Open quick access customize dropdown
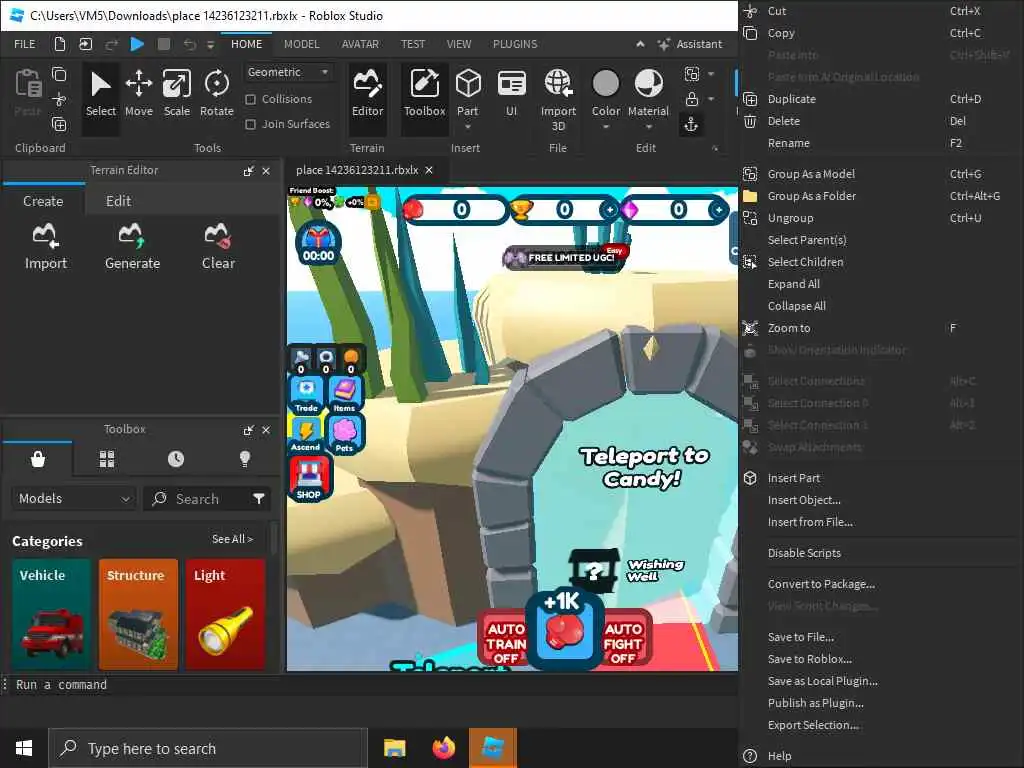This screenshot has height=768, width=1024. coord(210,45)
